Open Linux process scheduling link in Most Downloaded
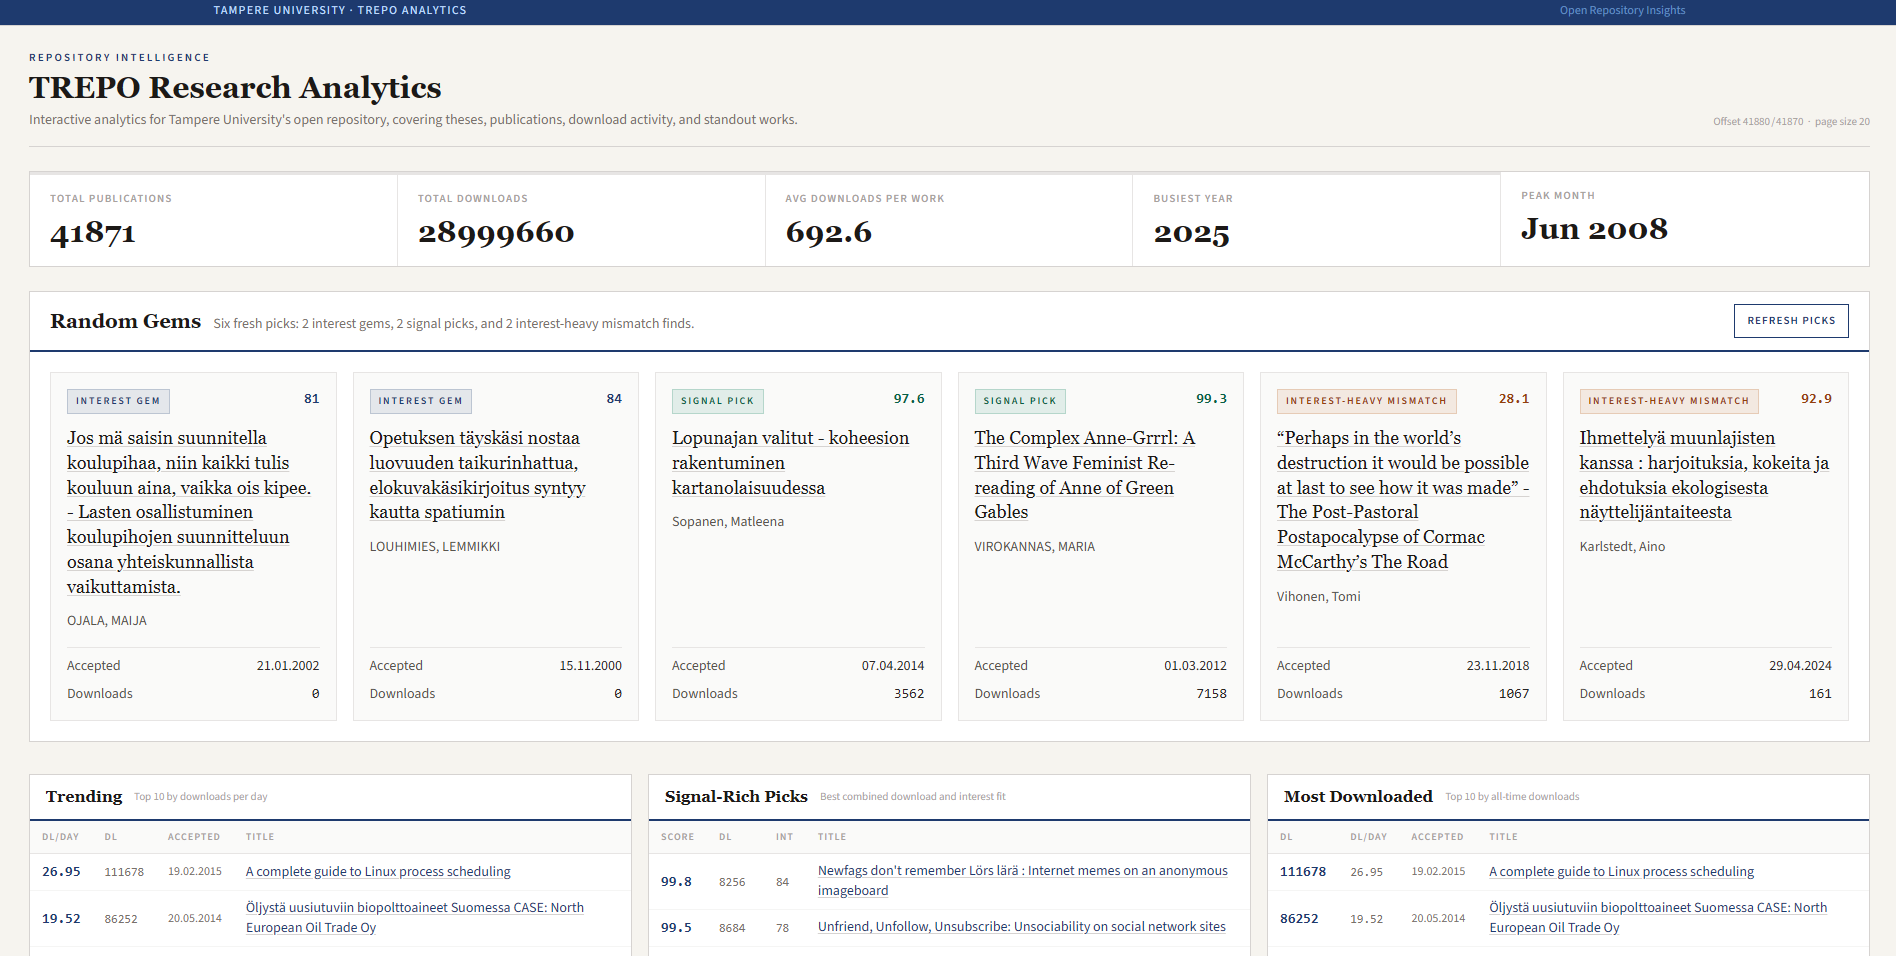The height and width of the screenshot is (956, 1896). click(x=1621, y=872)
